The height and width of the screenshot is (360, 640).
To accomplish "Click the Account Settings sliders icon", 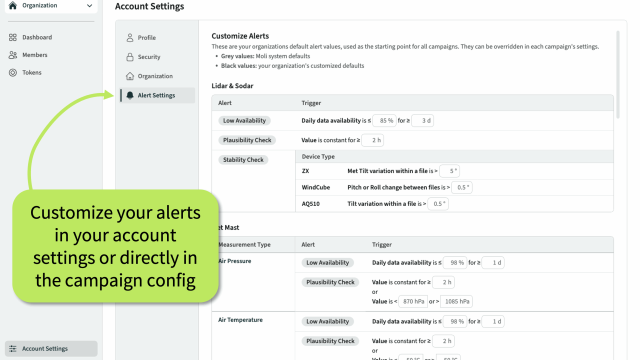I will click(13, 349).
